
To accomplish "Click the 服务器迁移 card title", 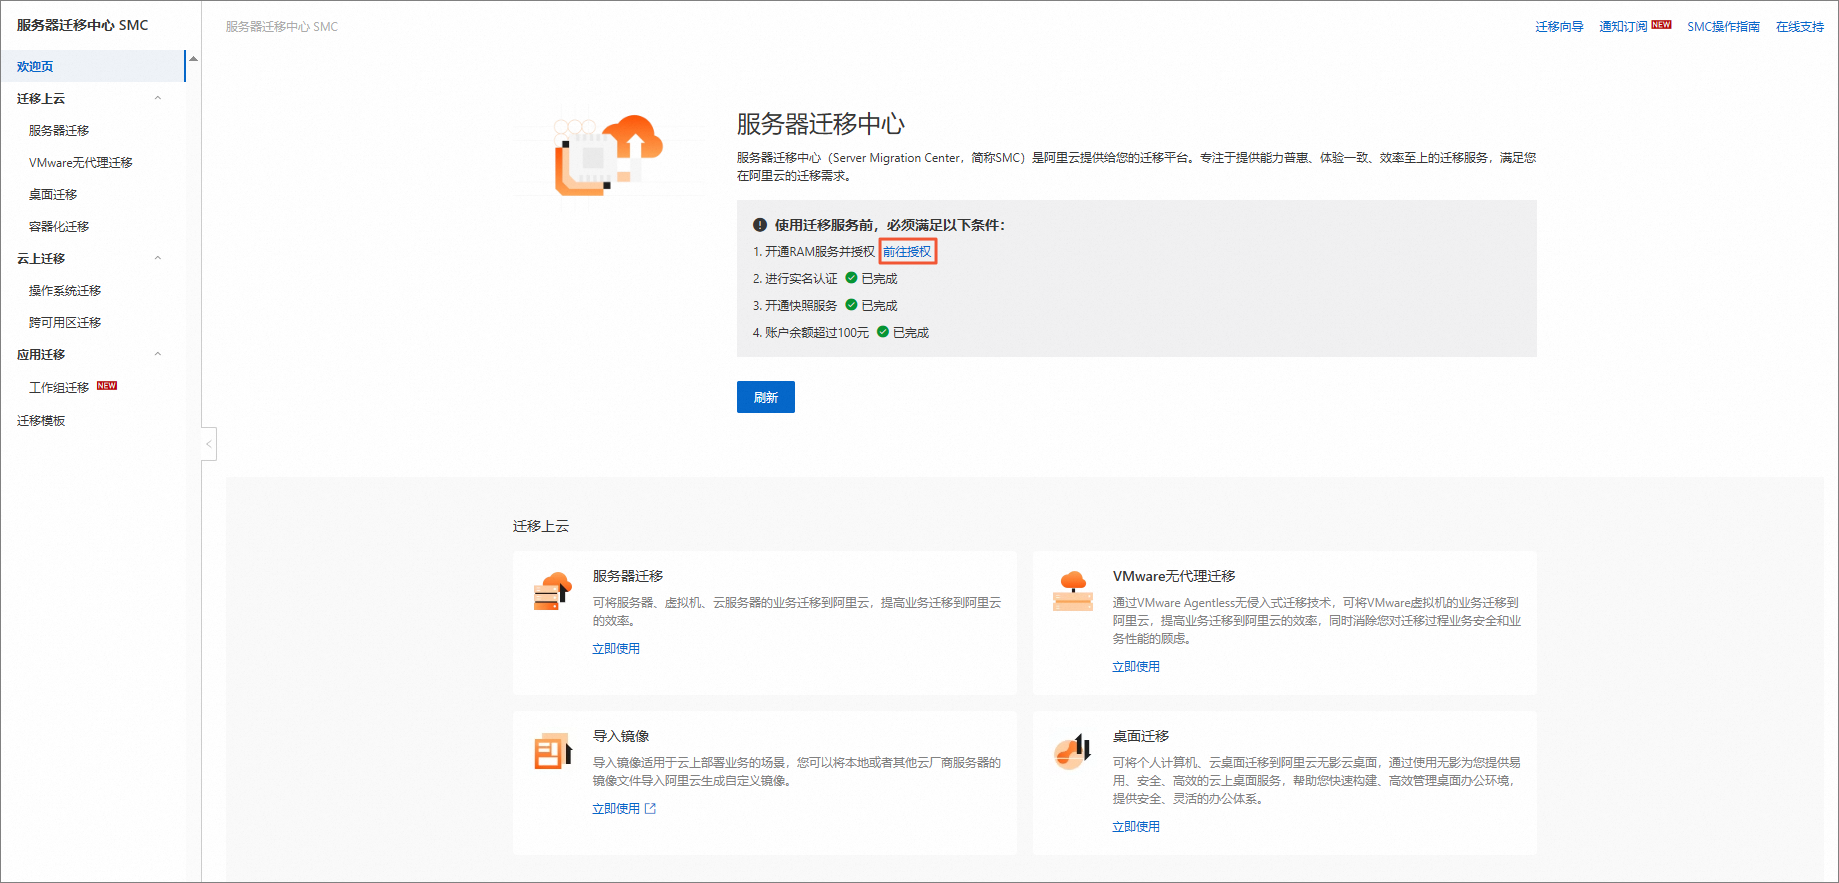I will pyautogui.click(x=628, y=576).
